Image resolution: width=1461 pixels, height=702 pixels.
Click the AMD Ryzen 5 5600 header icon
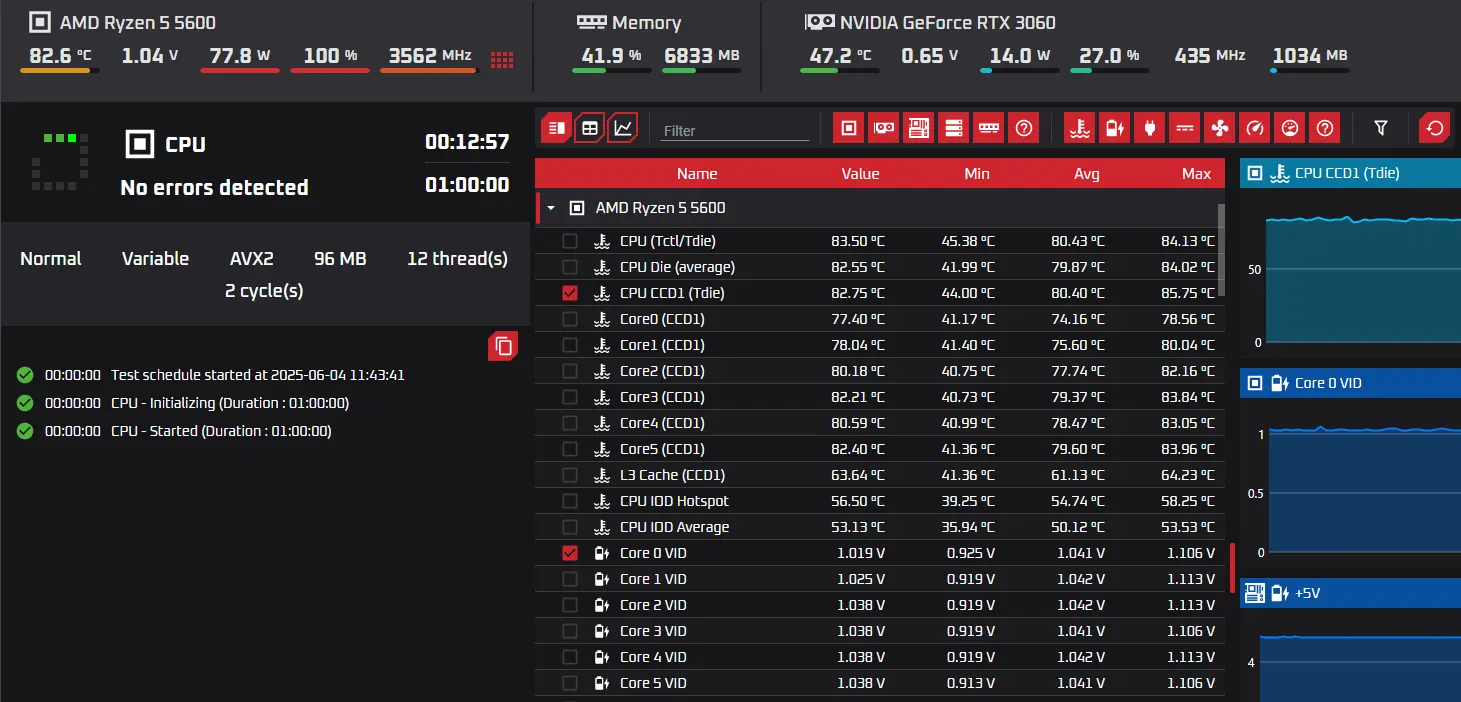[38, 22]
